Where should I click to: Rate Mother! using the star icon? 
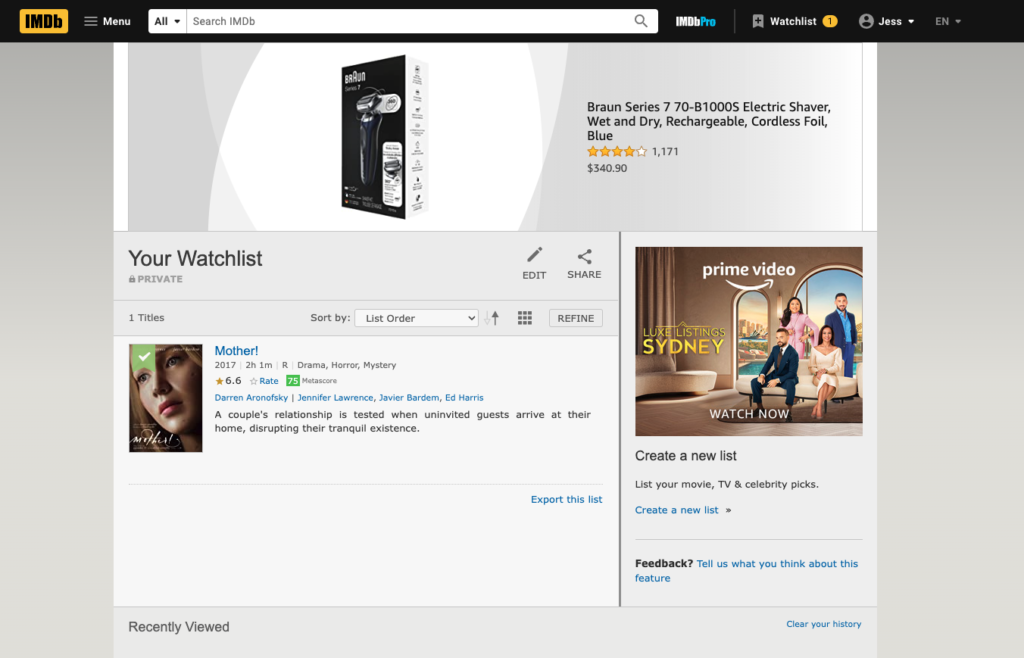point(253,381)
